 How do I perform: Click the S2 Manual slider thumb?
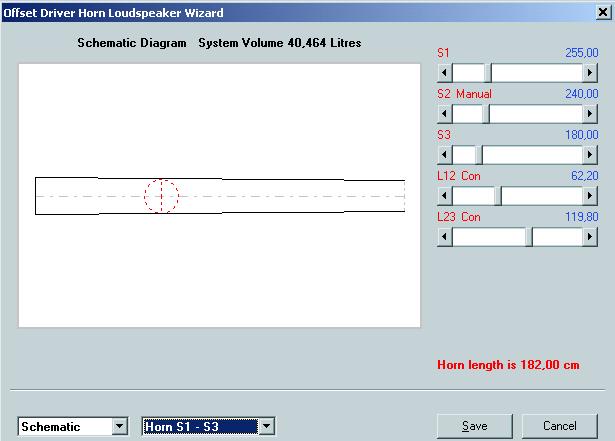point(486,114)
